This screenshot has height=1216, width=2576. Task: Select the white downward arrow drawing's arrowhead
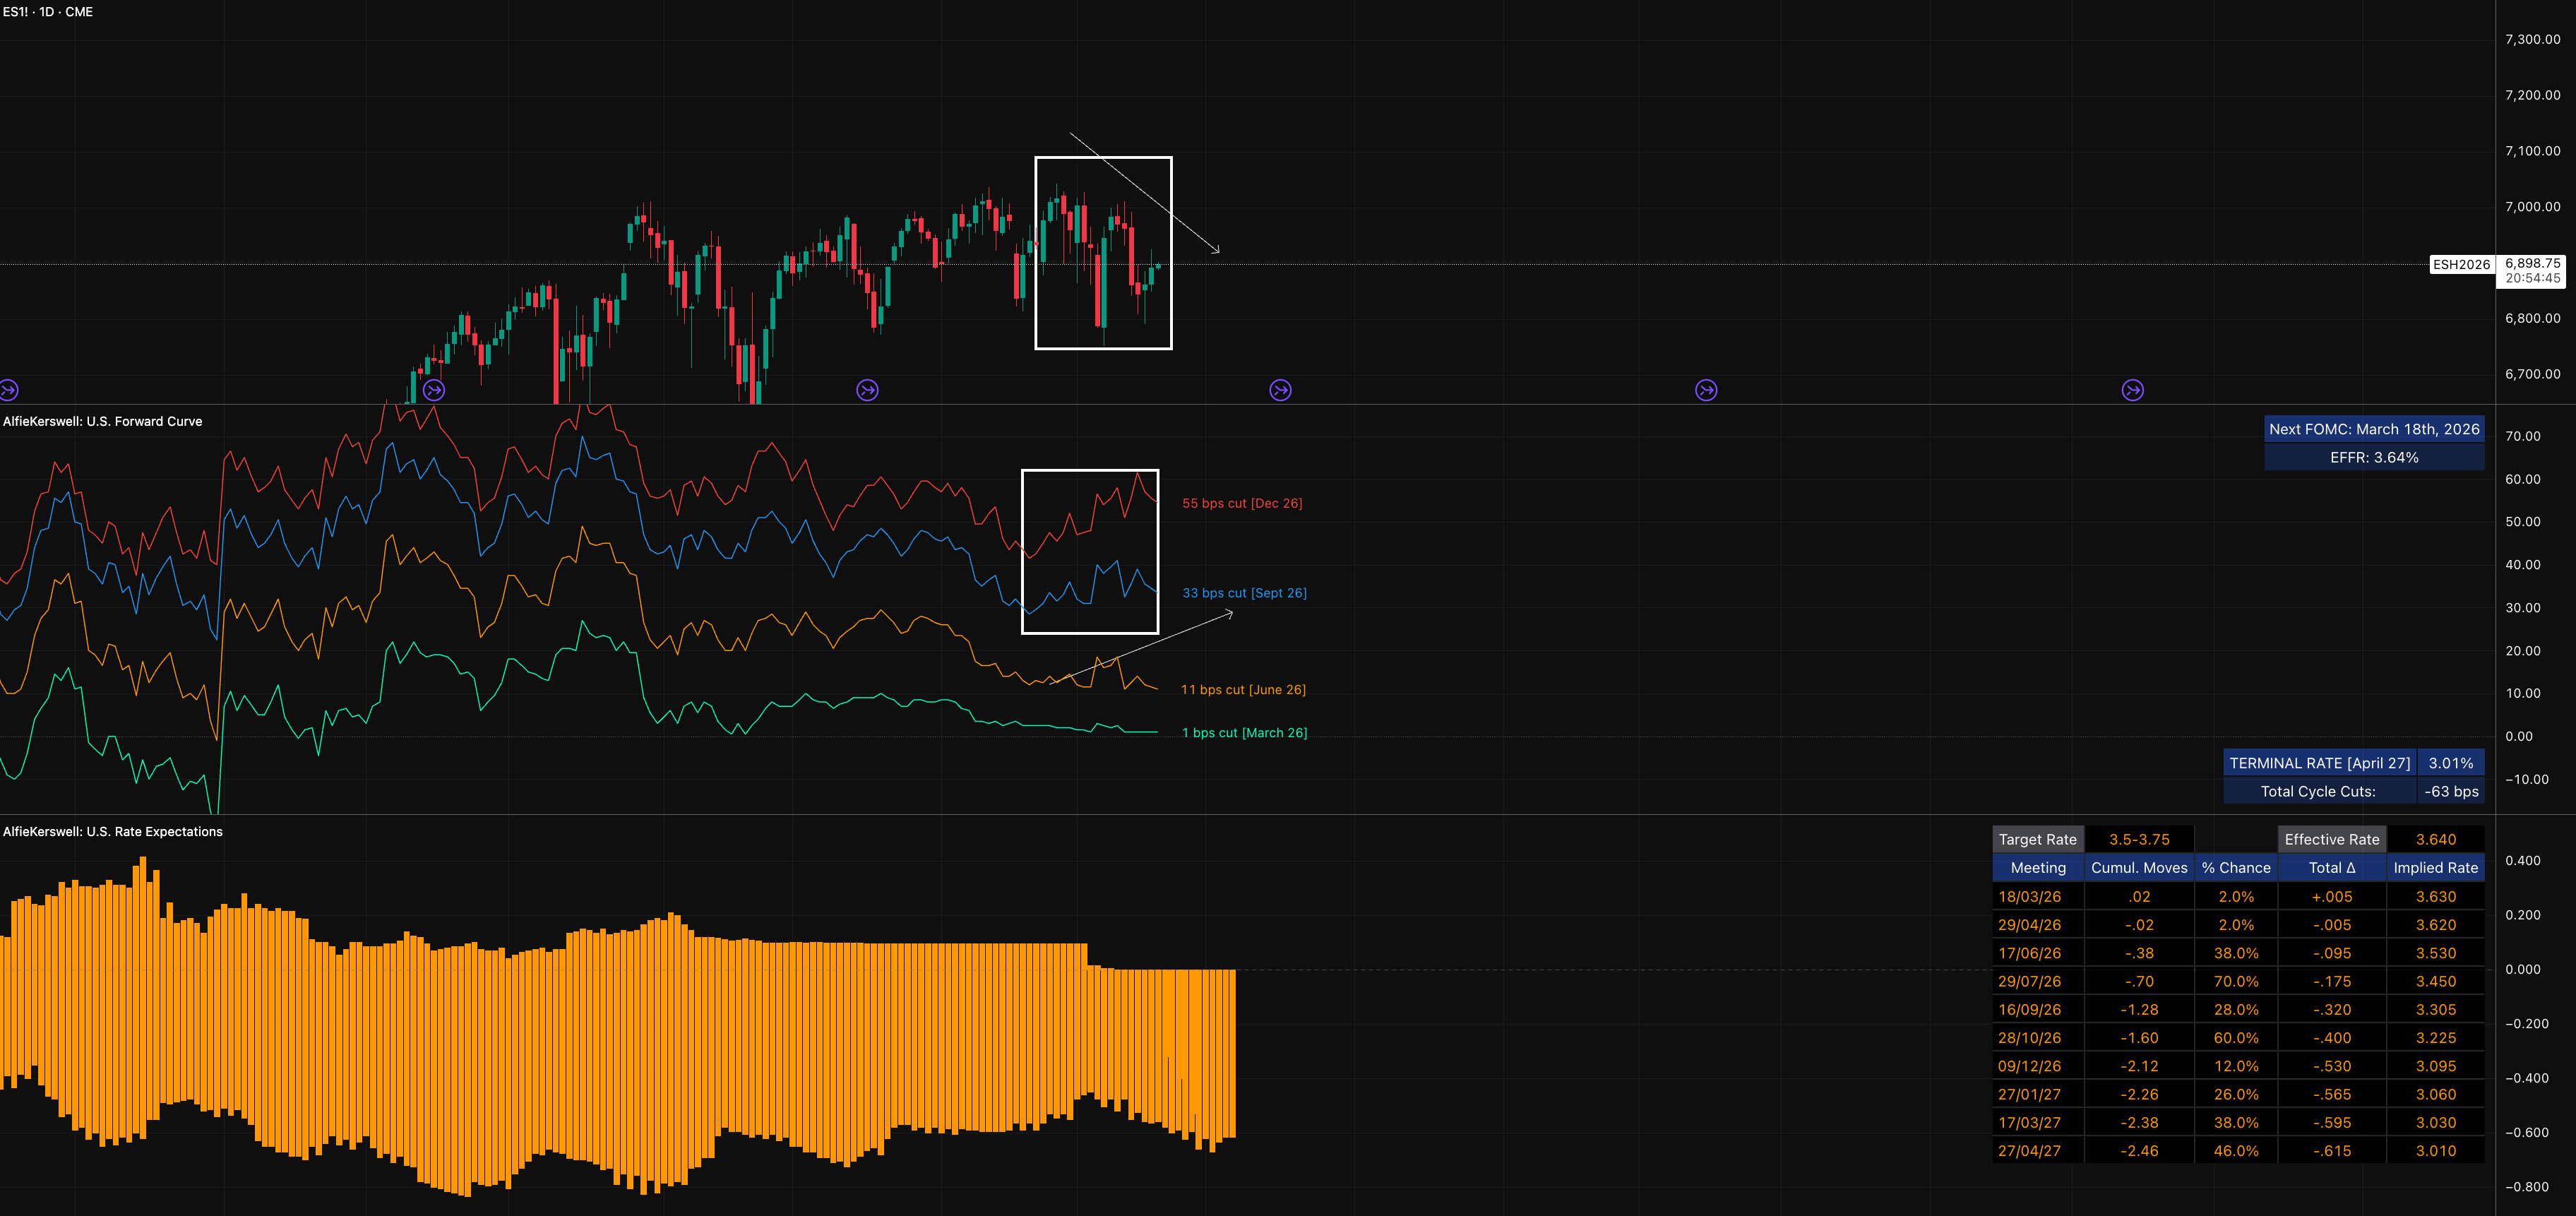pos(1217,250)
